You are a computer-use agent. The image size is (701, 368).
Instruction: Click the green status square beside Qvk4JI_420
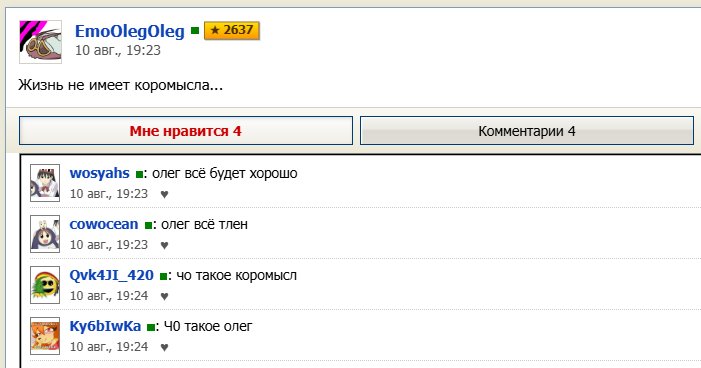163,276
